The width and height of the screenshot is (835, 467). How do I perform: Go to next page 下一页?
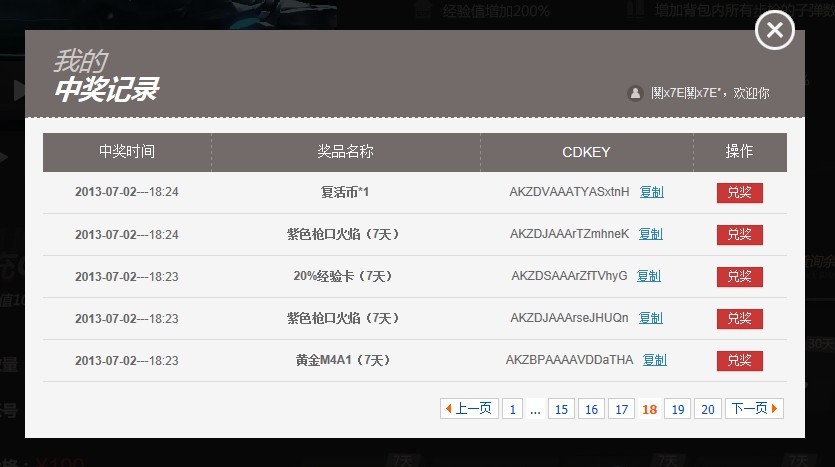(754, 408)
